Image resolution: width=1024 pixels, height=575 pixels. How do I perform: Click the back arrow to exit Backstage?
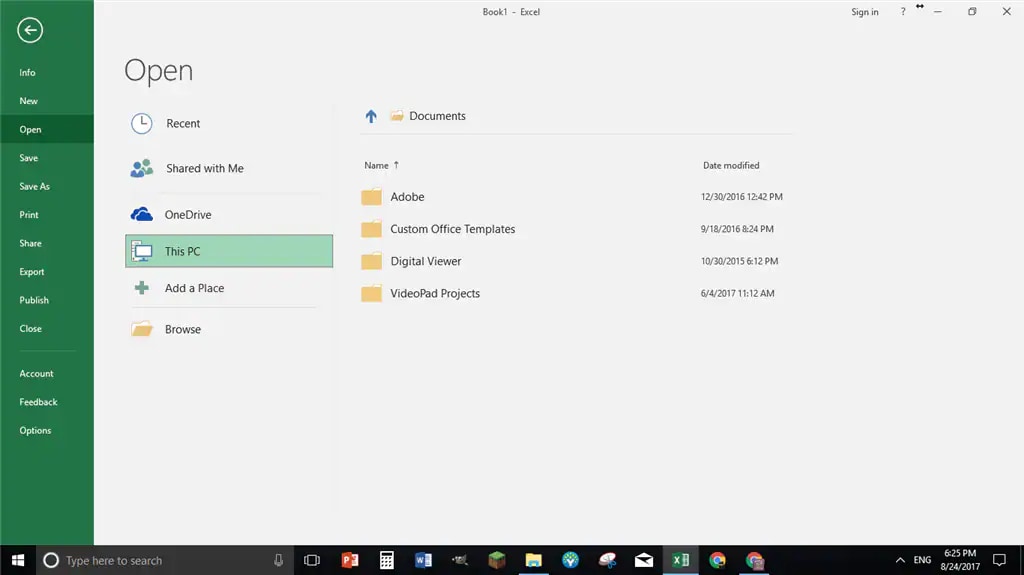(30, 31)
